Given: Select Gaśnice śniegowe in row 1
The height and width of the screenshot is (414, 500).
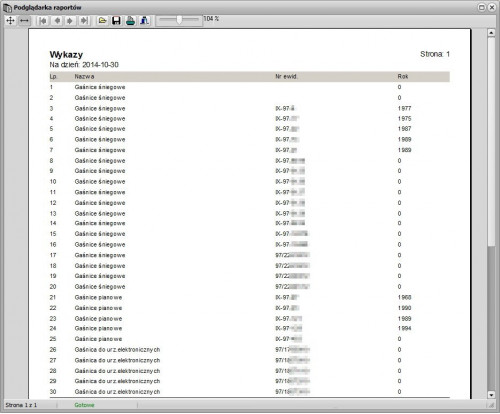Looking at the screenshot, I should click(100, 87).
